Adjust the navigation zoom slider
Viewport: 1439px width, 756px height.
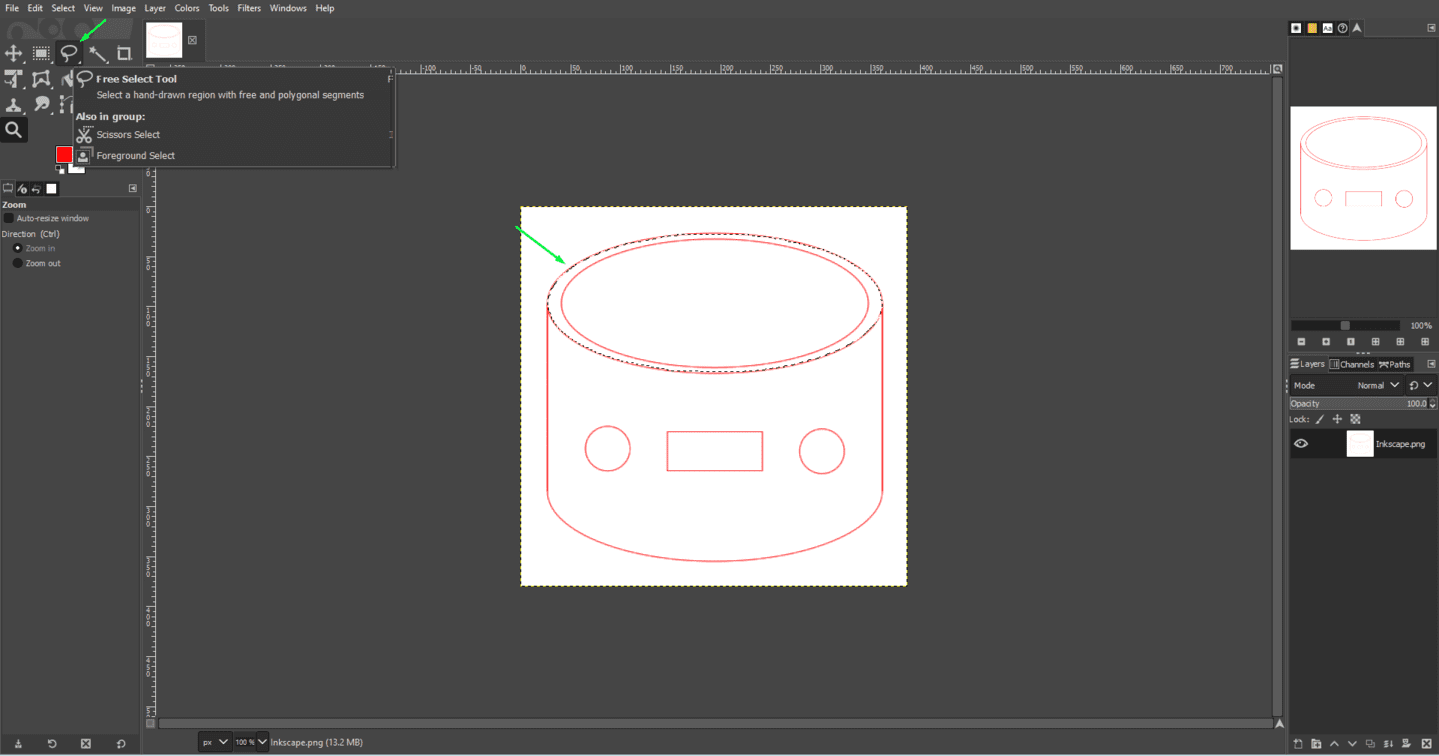click(1345, 325)
